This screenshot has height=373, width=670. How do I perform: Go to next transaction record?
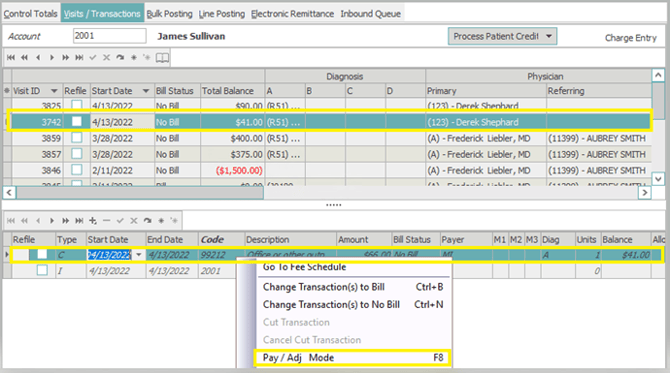(x=52, y=220)
